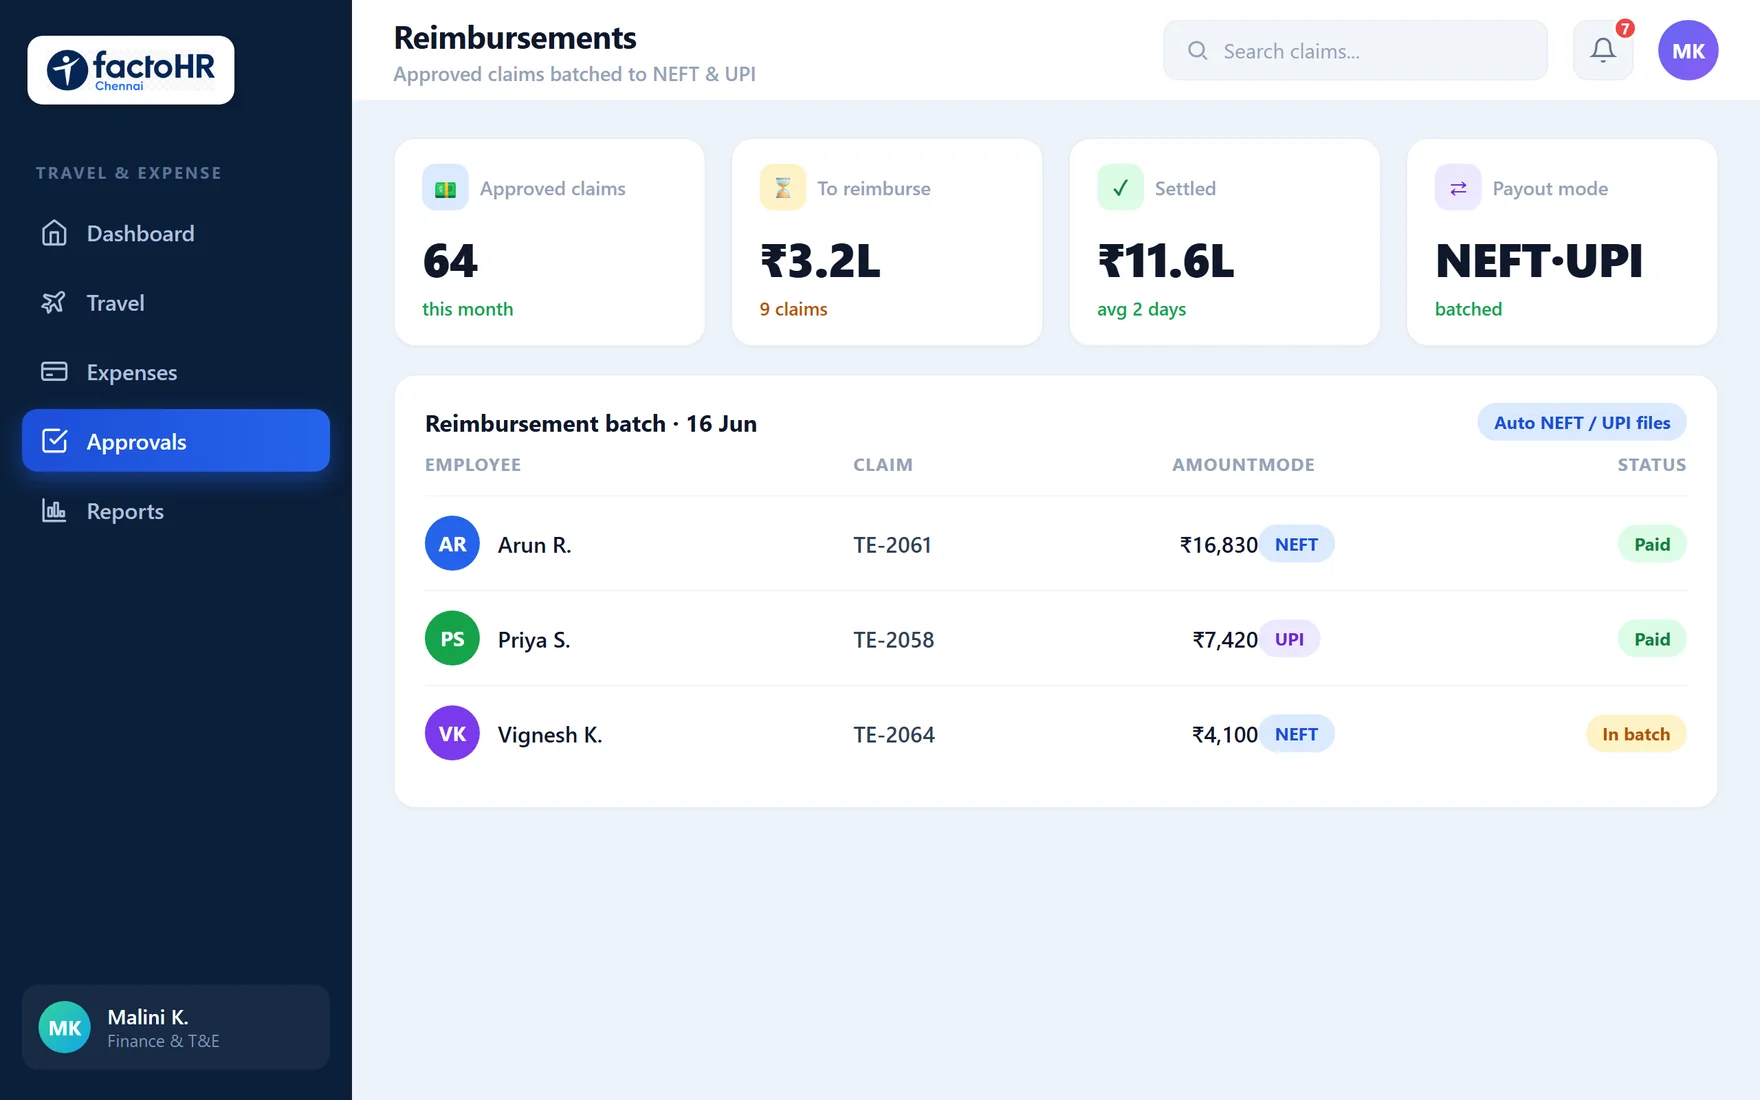Click the search magnifier icon
The image size is (1760, 1100).
coord(1197,51)
